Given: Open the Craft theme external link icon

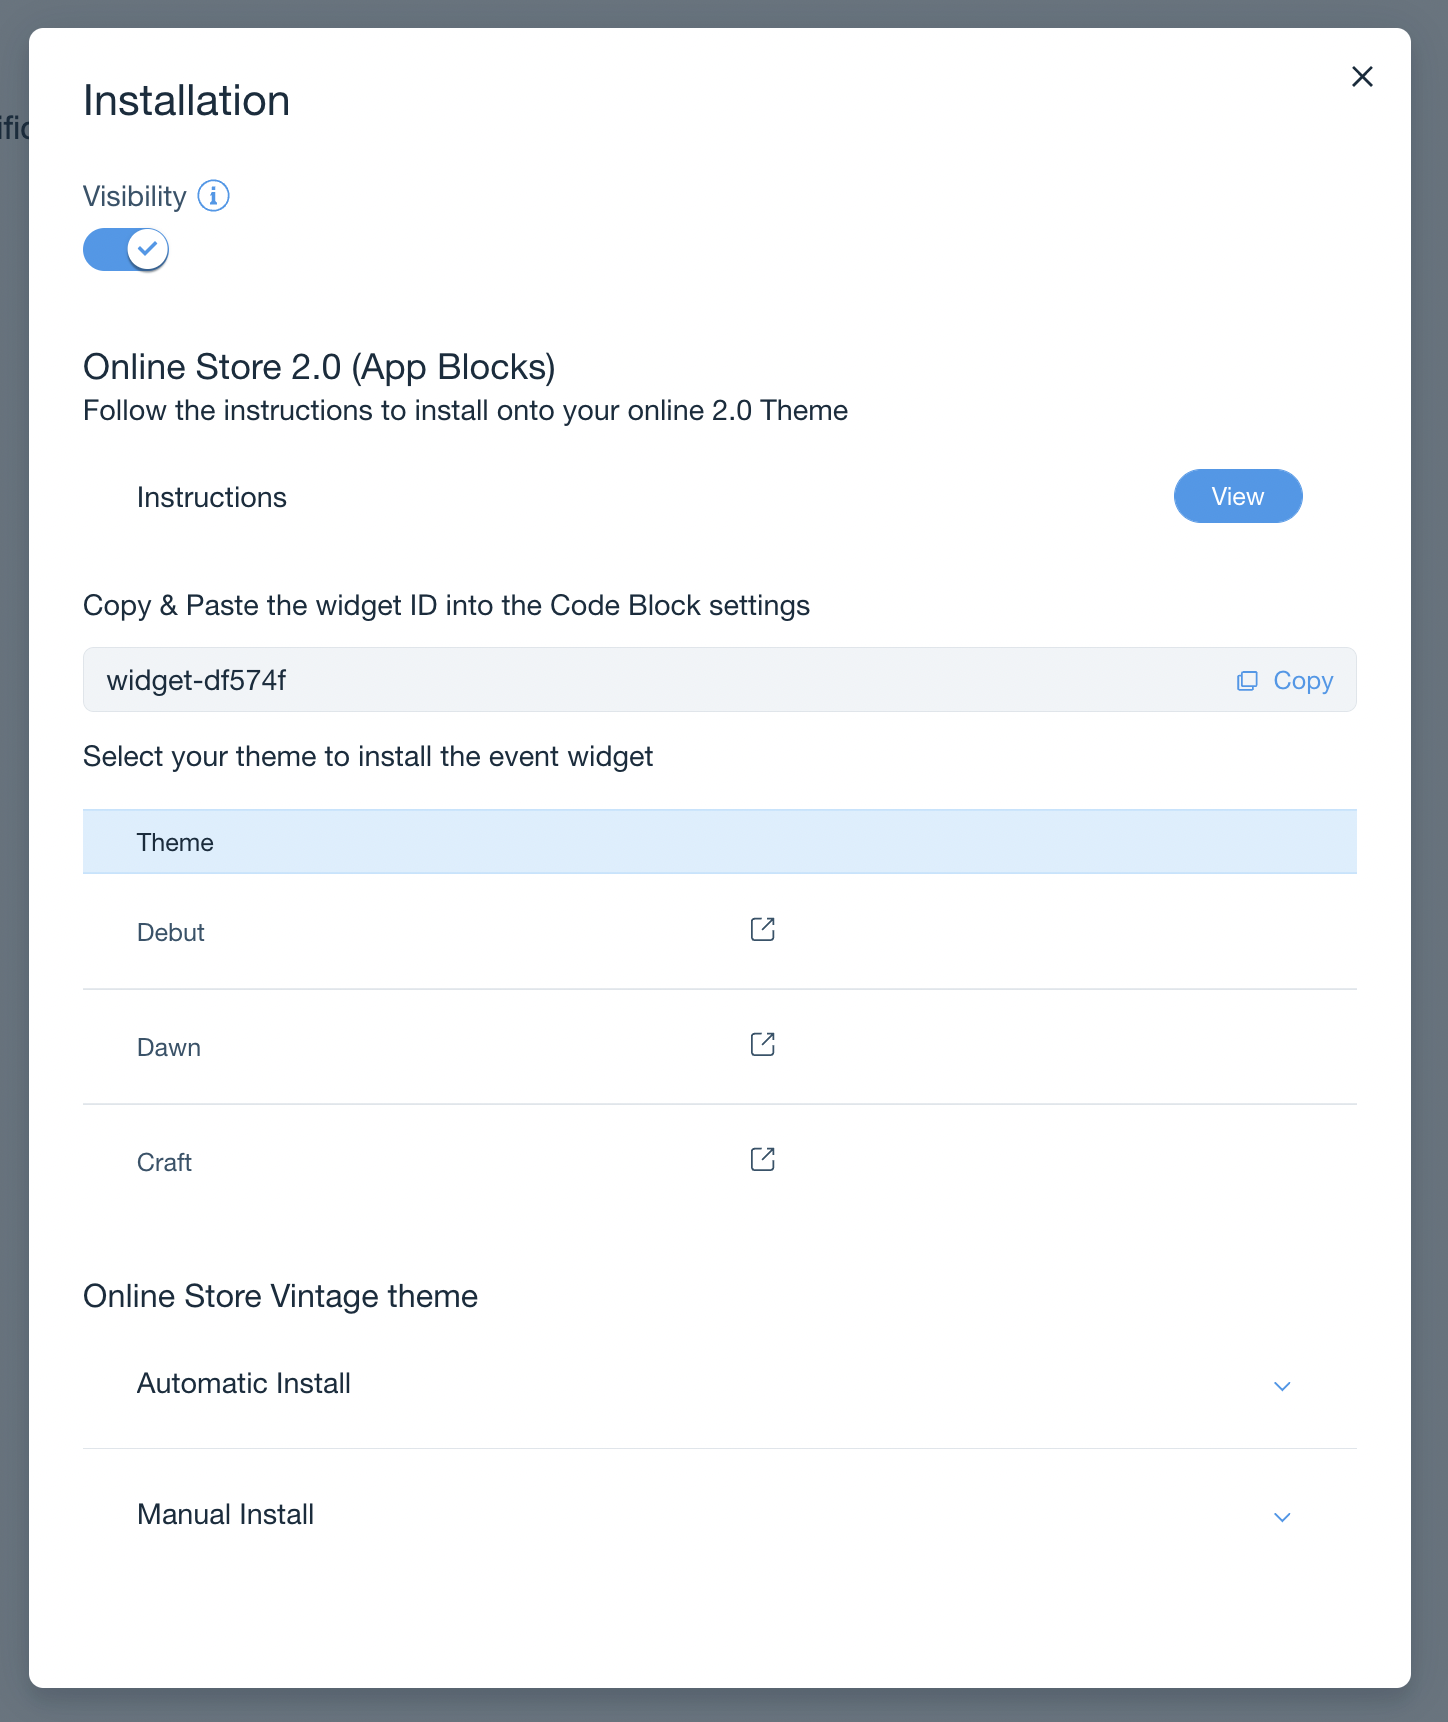Looking at the screenshot, I should 763,1160.
